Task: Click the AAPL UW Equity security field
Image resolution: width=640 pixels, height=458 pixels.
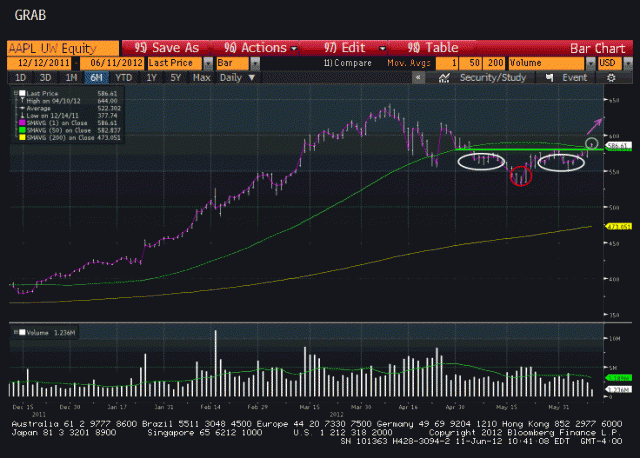Action: tap(63, 48)
